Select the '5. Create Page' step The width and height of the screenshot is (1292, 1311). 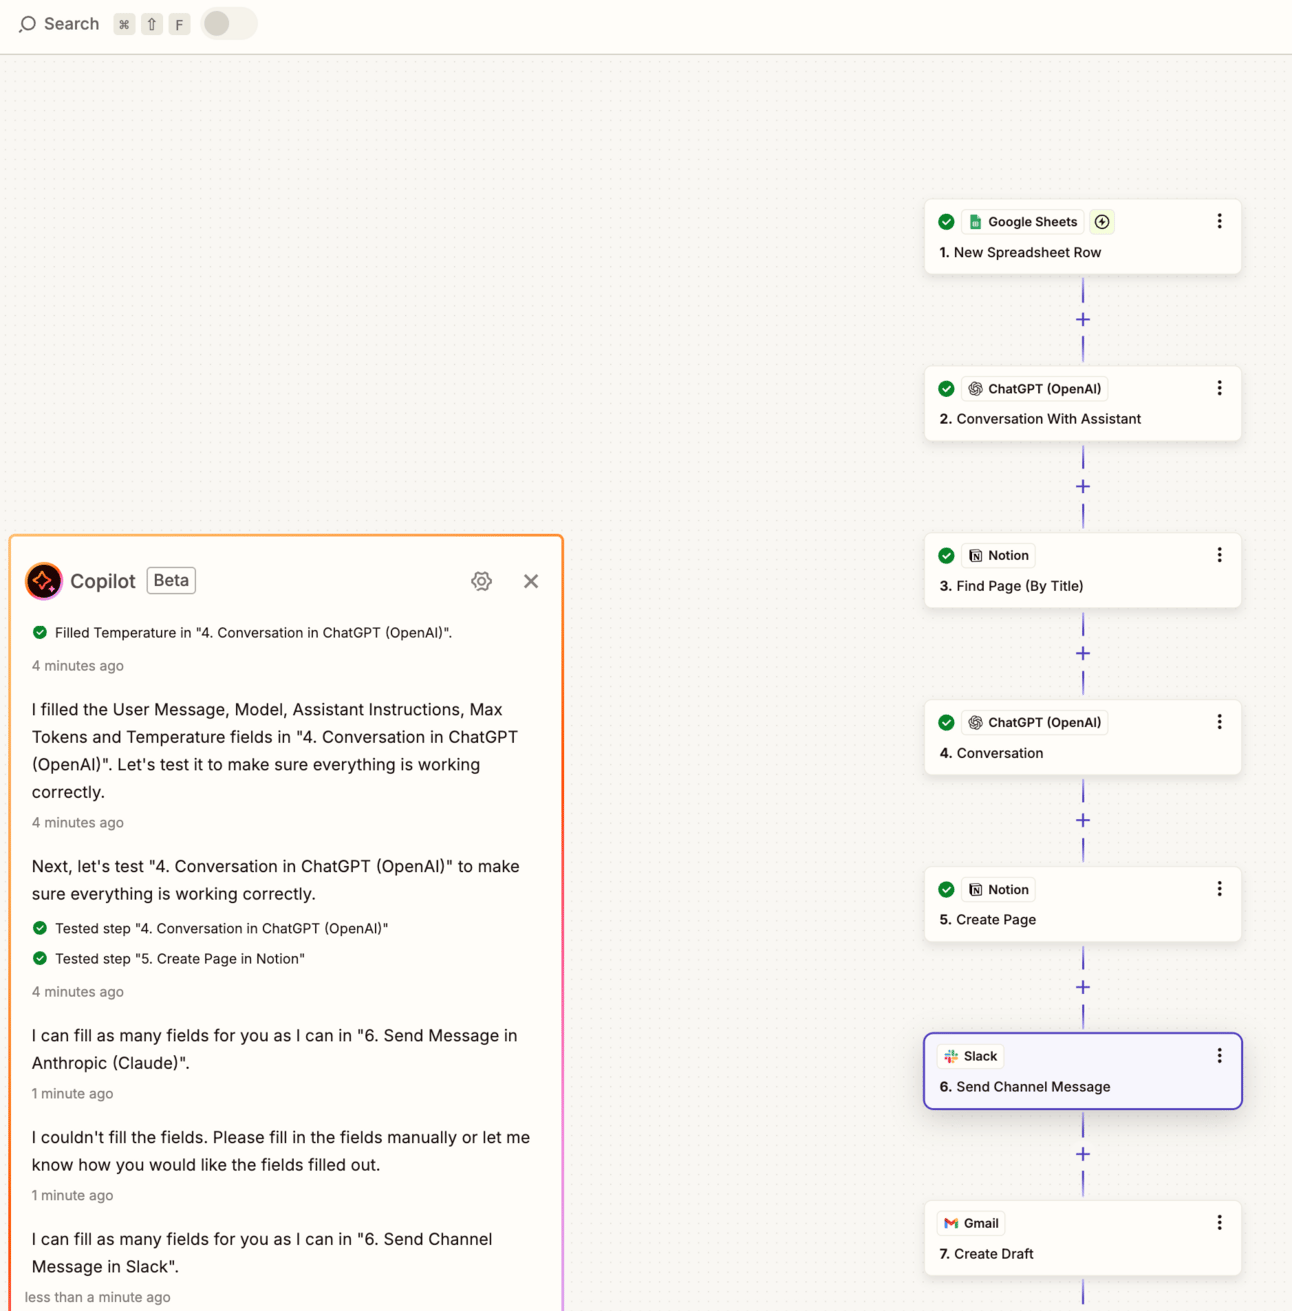[x=1083, y=905]
